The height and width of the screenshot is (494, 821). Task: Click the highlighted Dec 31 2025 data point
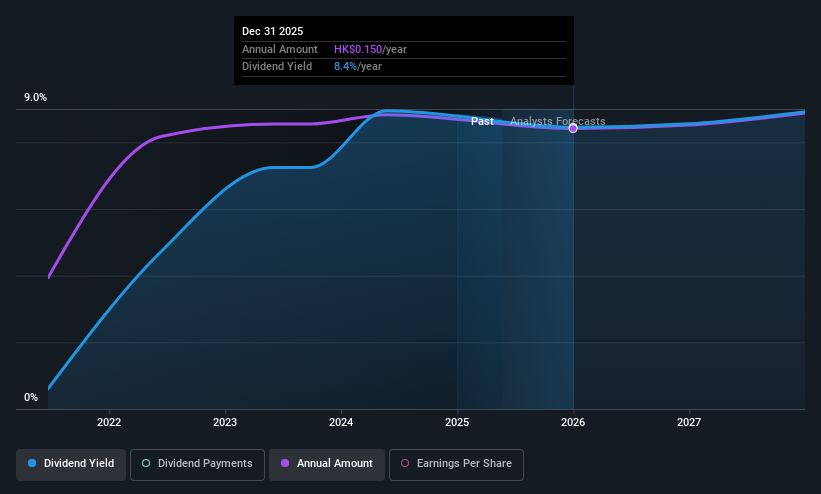click(x=573, y=128)
